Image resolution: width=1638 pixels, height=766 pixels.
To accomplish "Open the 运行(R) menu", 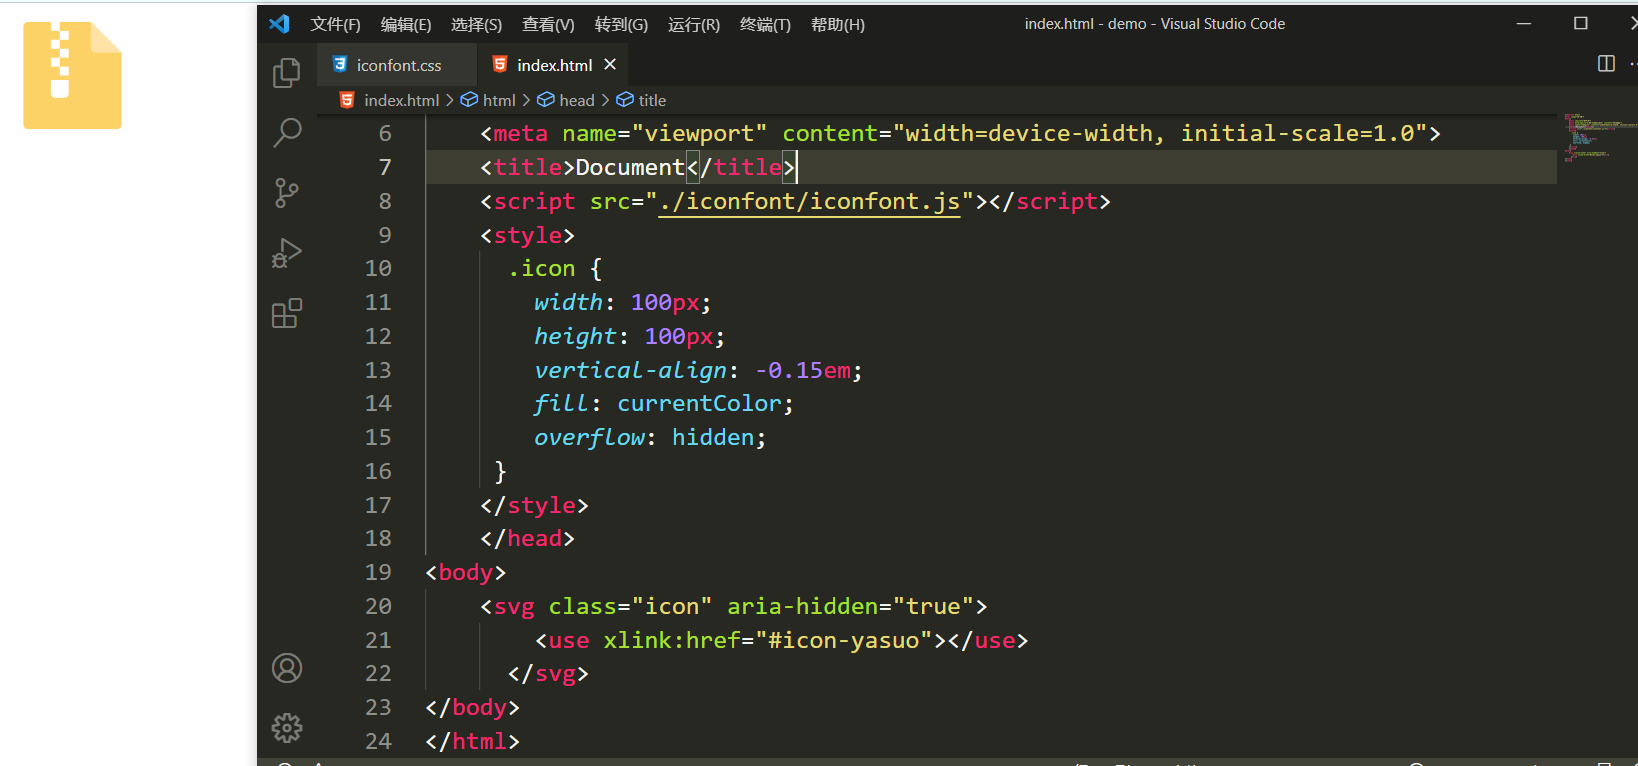I will [693, 24].
